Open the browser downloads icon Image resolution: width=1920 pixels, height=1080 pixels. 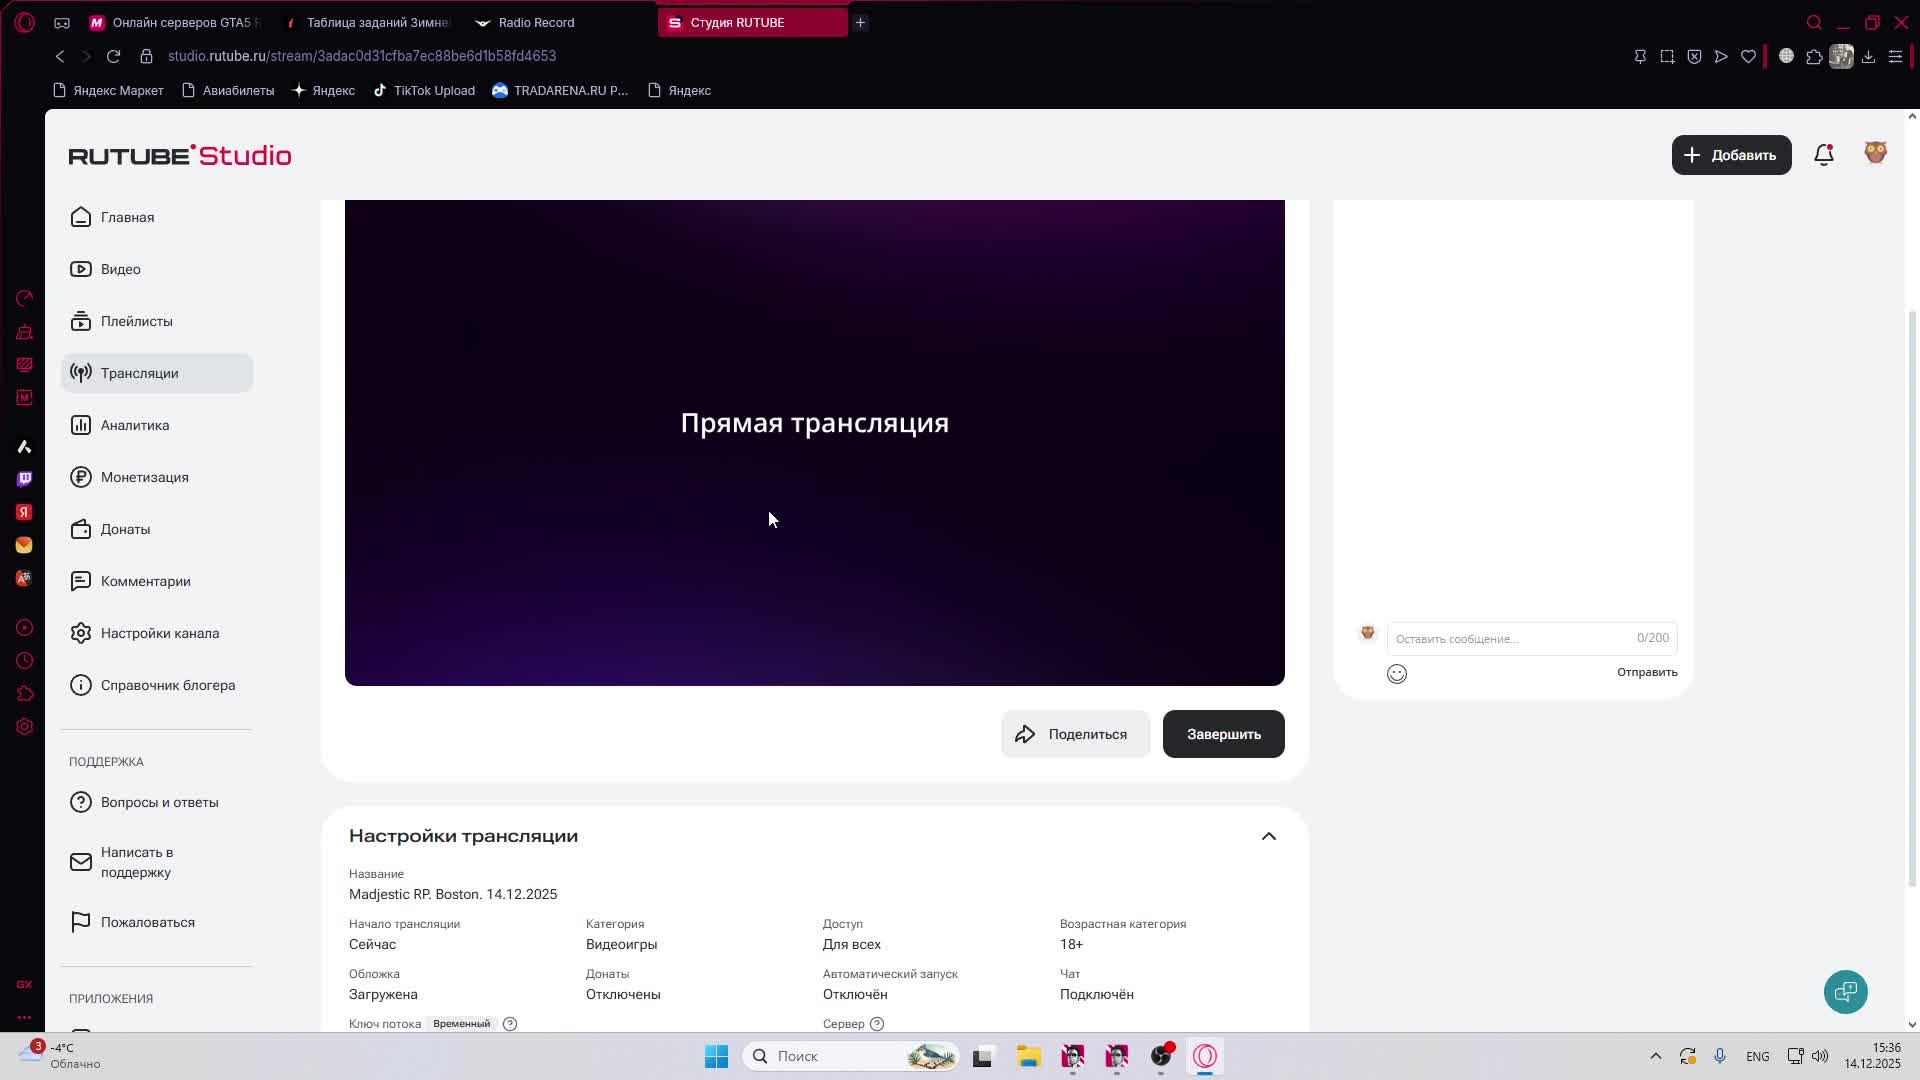point(1868,57)
